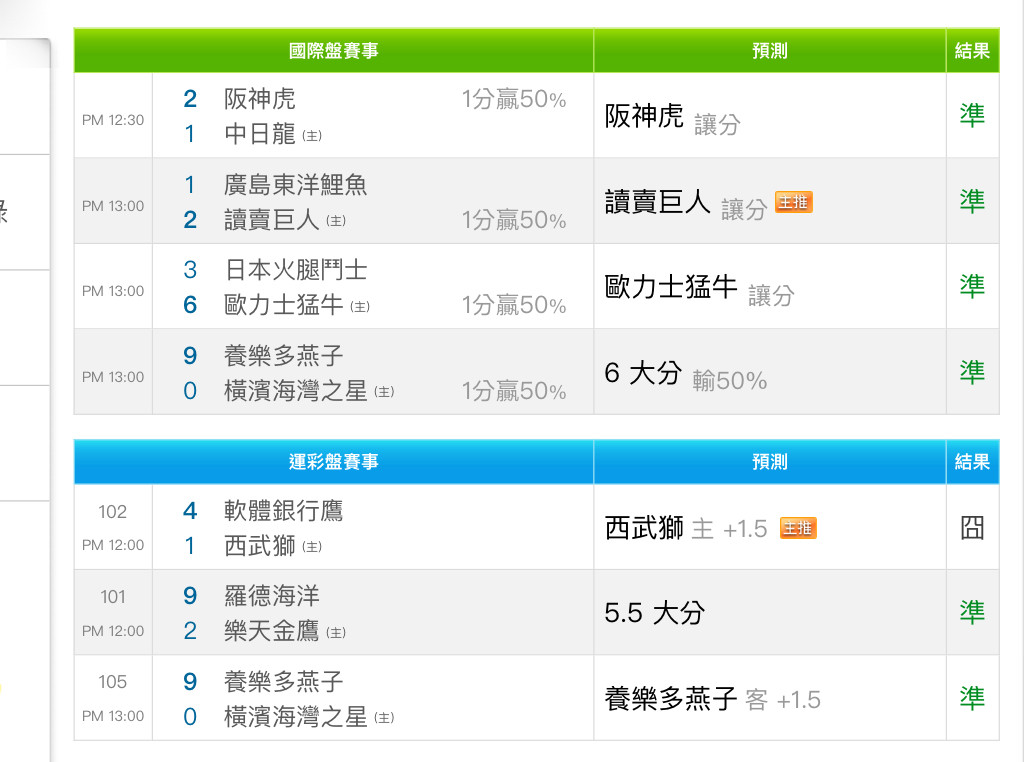Click the 準 result for the 讀賣巨人 prediction

pyautogui.click(x=972, y=201)
